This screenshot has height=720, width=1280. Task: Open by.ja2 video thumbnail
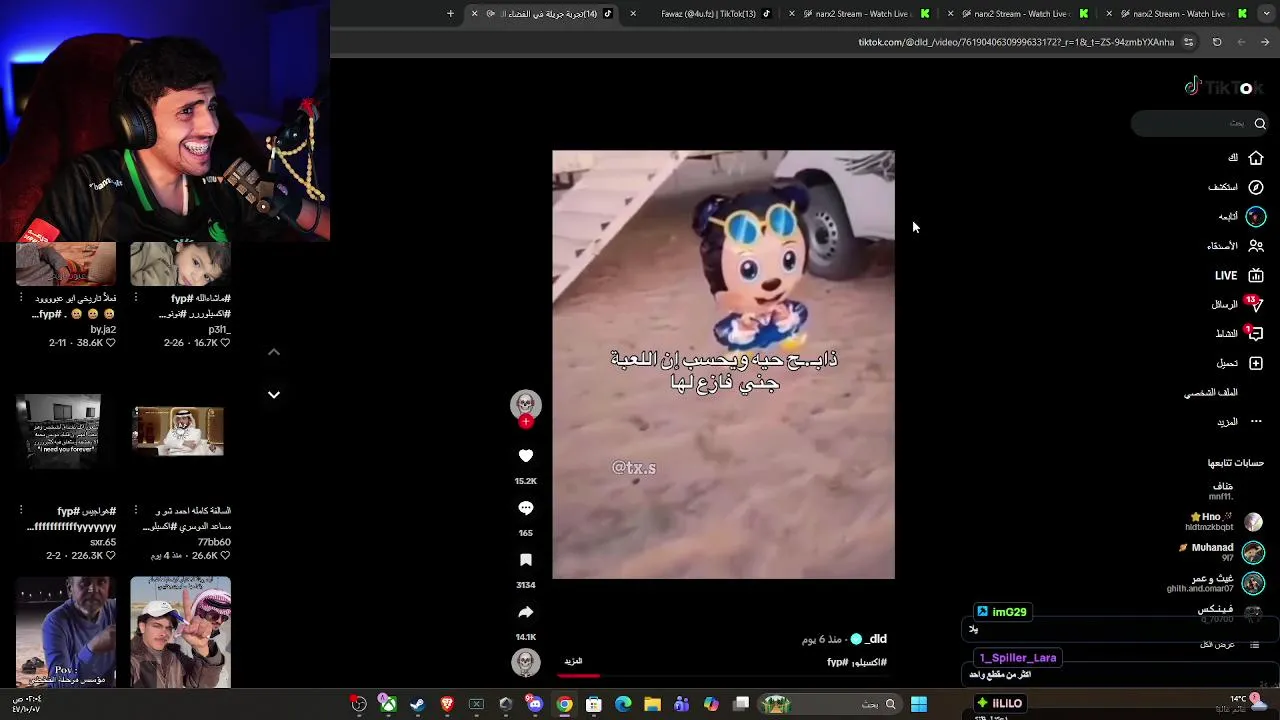click(x=66, y=264)
